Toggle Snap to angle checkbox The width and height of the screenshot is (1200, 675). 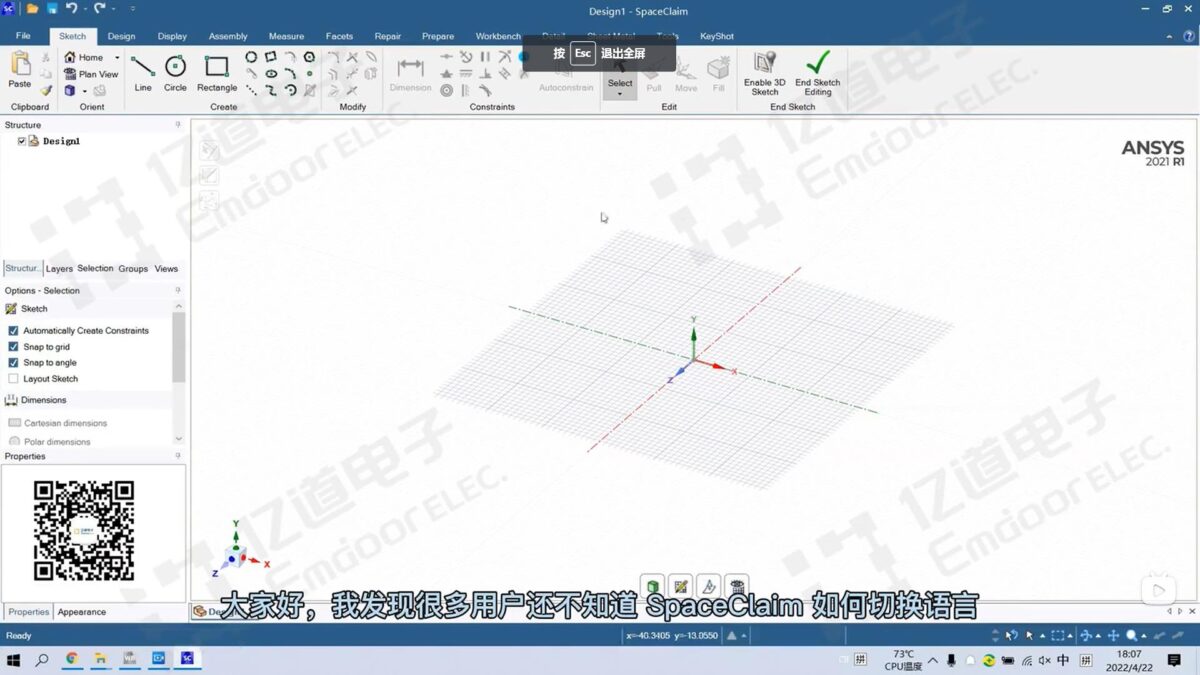(13, 363)
